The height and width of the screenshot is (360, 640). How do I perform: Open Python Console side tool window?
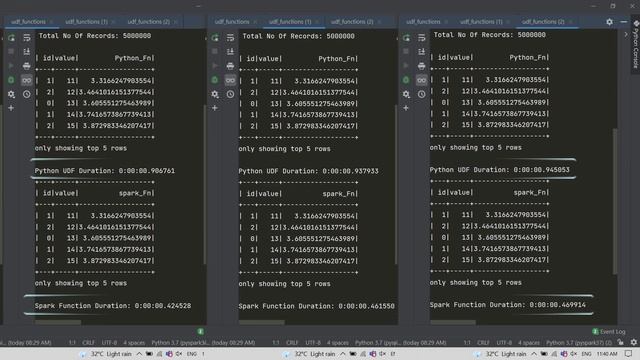pos(636,45)
